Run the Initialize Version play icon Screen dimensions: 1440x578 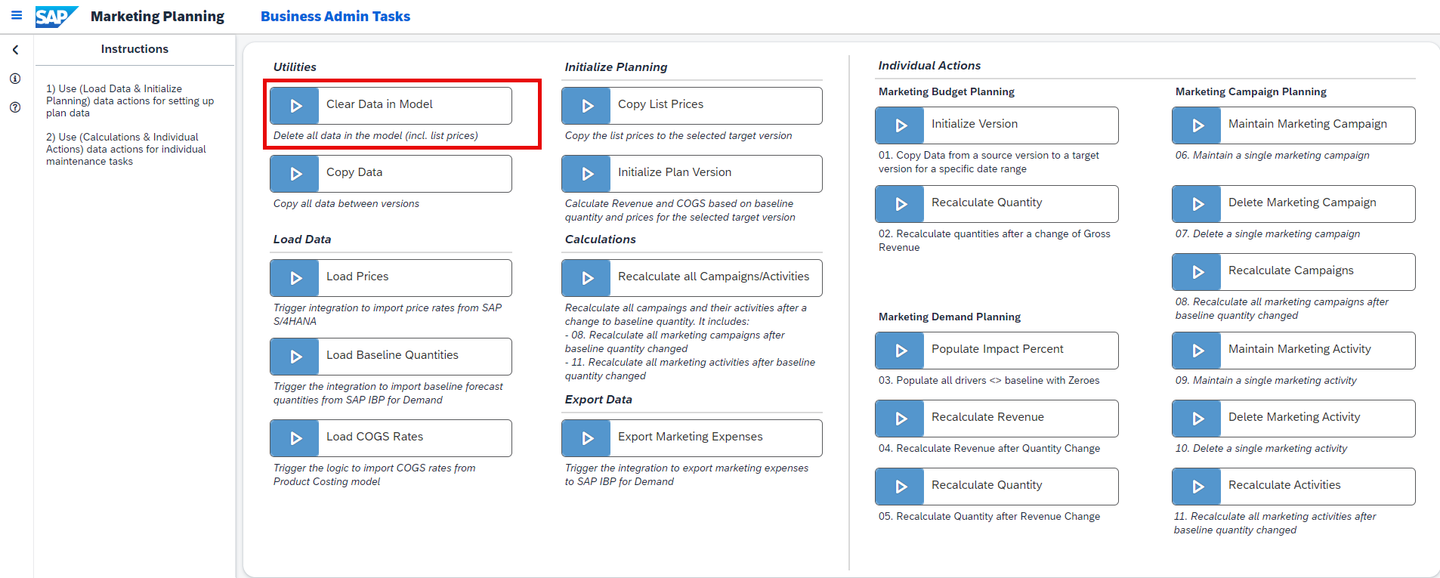point(900,125)
